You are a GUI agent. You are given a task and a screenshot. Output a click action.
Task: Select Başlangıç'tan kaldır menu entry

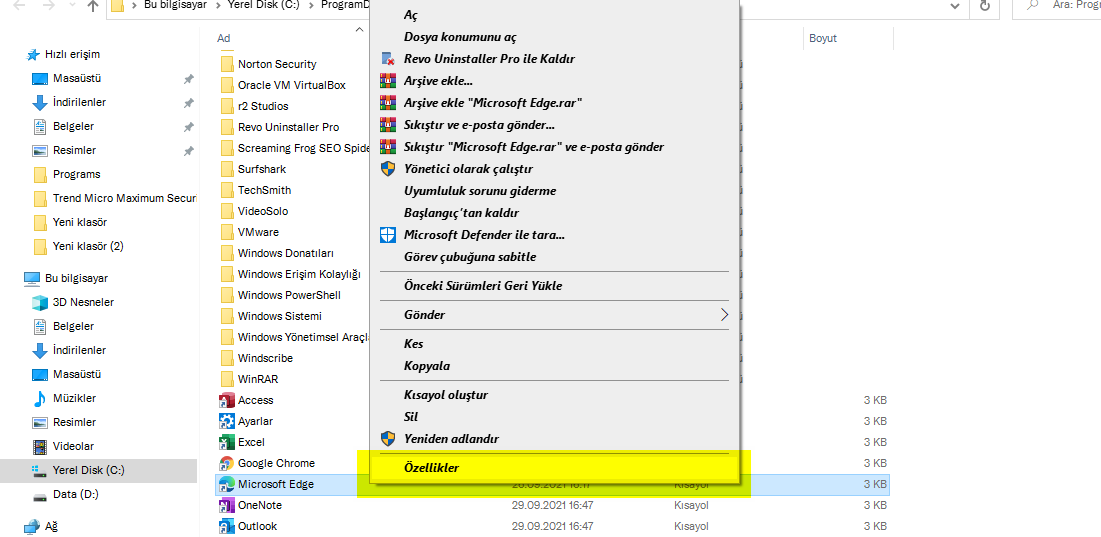pyautogui.click(x=461, y=213)
